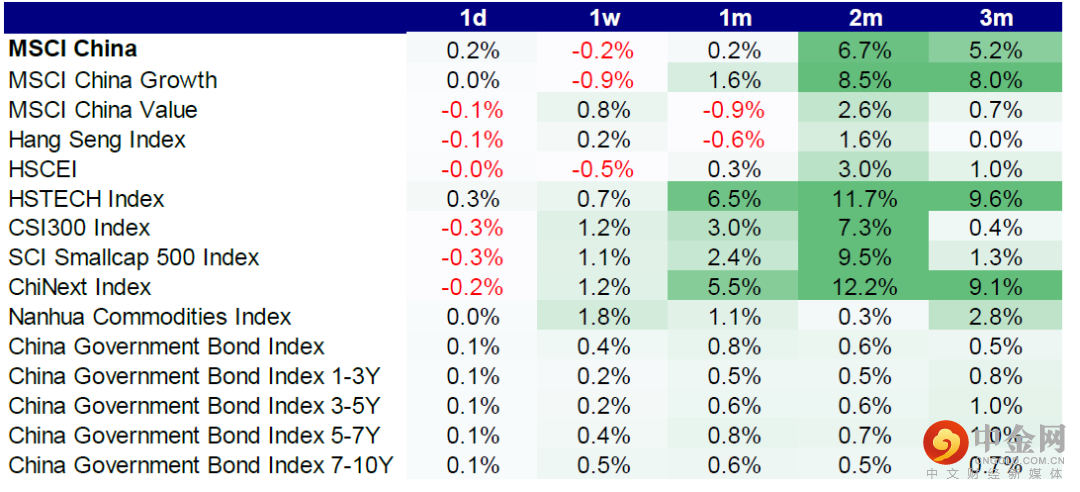Select the 1.8% Nanhua Commodities cell
1080x492 pixels.
pyautogui.click(x=603, y=317)
